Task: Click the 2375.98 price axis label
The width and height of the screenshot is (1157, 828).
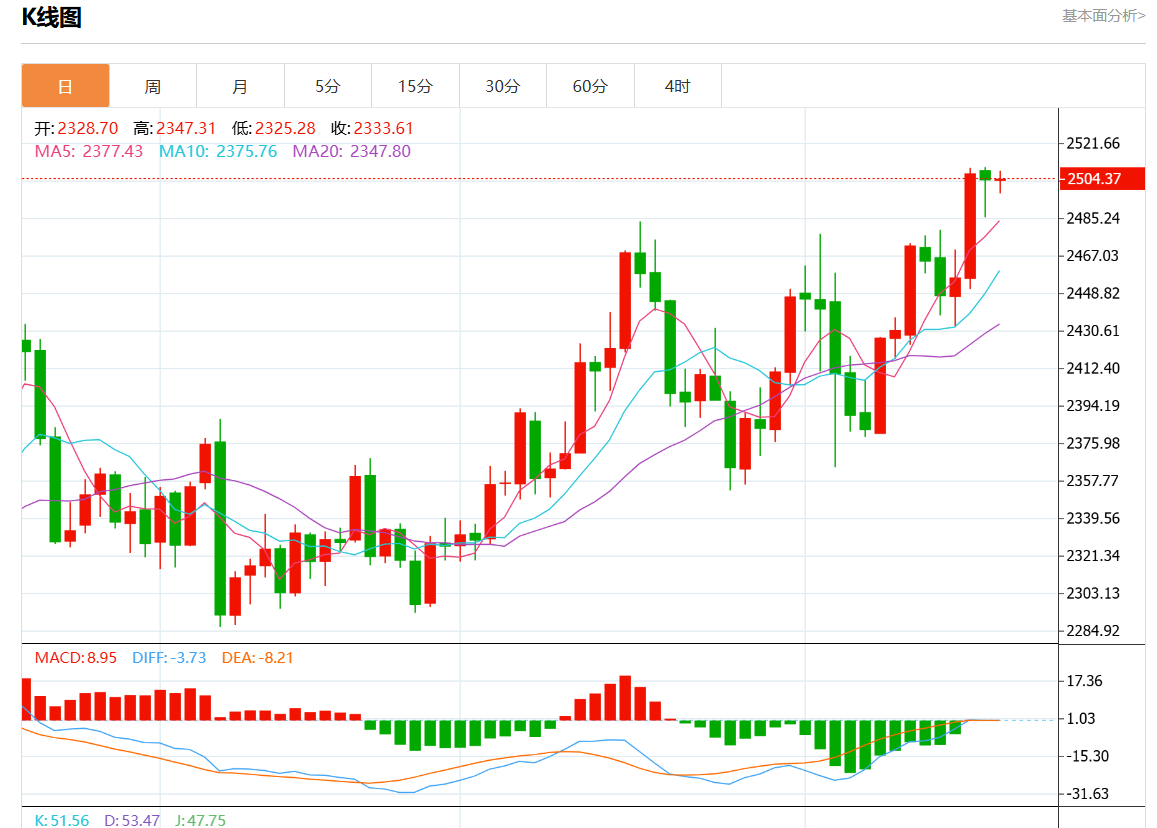Action: [x=1093, y=444]
